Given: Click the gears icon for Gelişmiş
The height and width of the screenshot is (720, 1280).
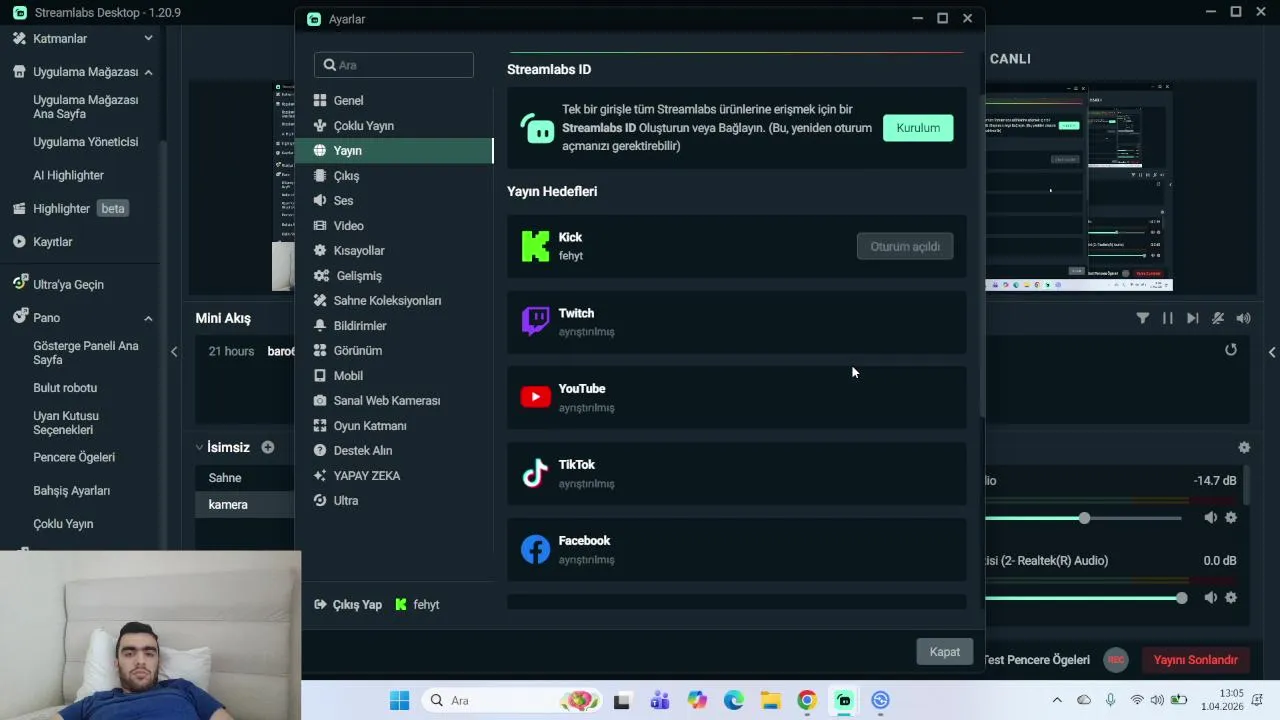Looking at the screenshot, I should tap(320, 275).
